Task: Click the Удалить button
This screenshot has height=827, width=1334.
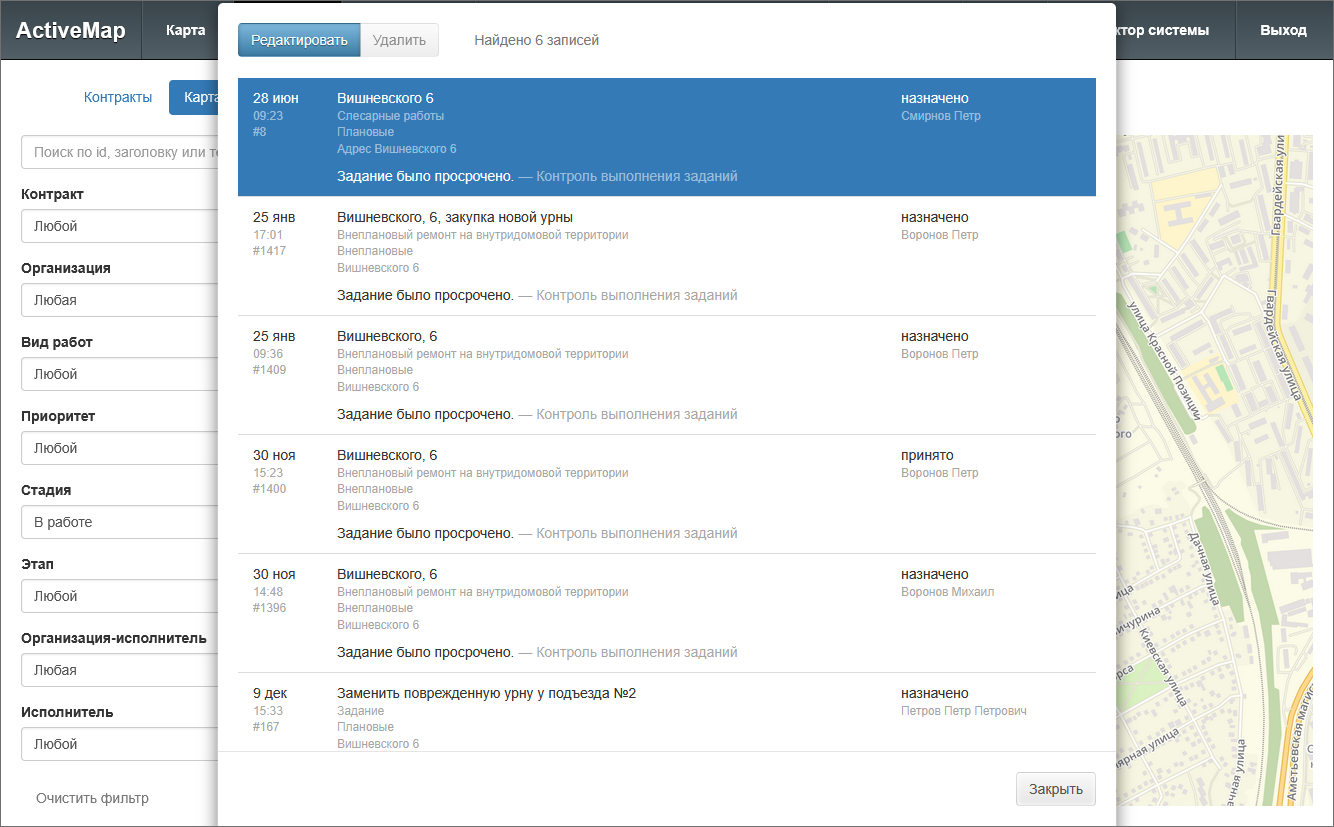Action: pyautogui.click(x=399, y=40)
